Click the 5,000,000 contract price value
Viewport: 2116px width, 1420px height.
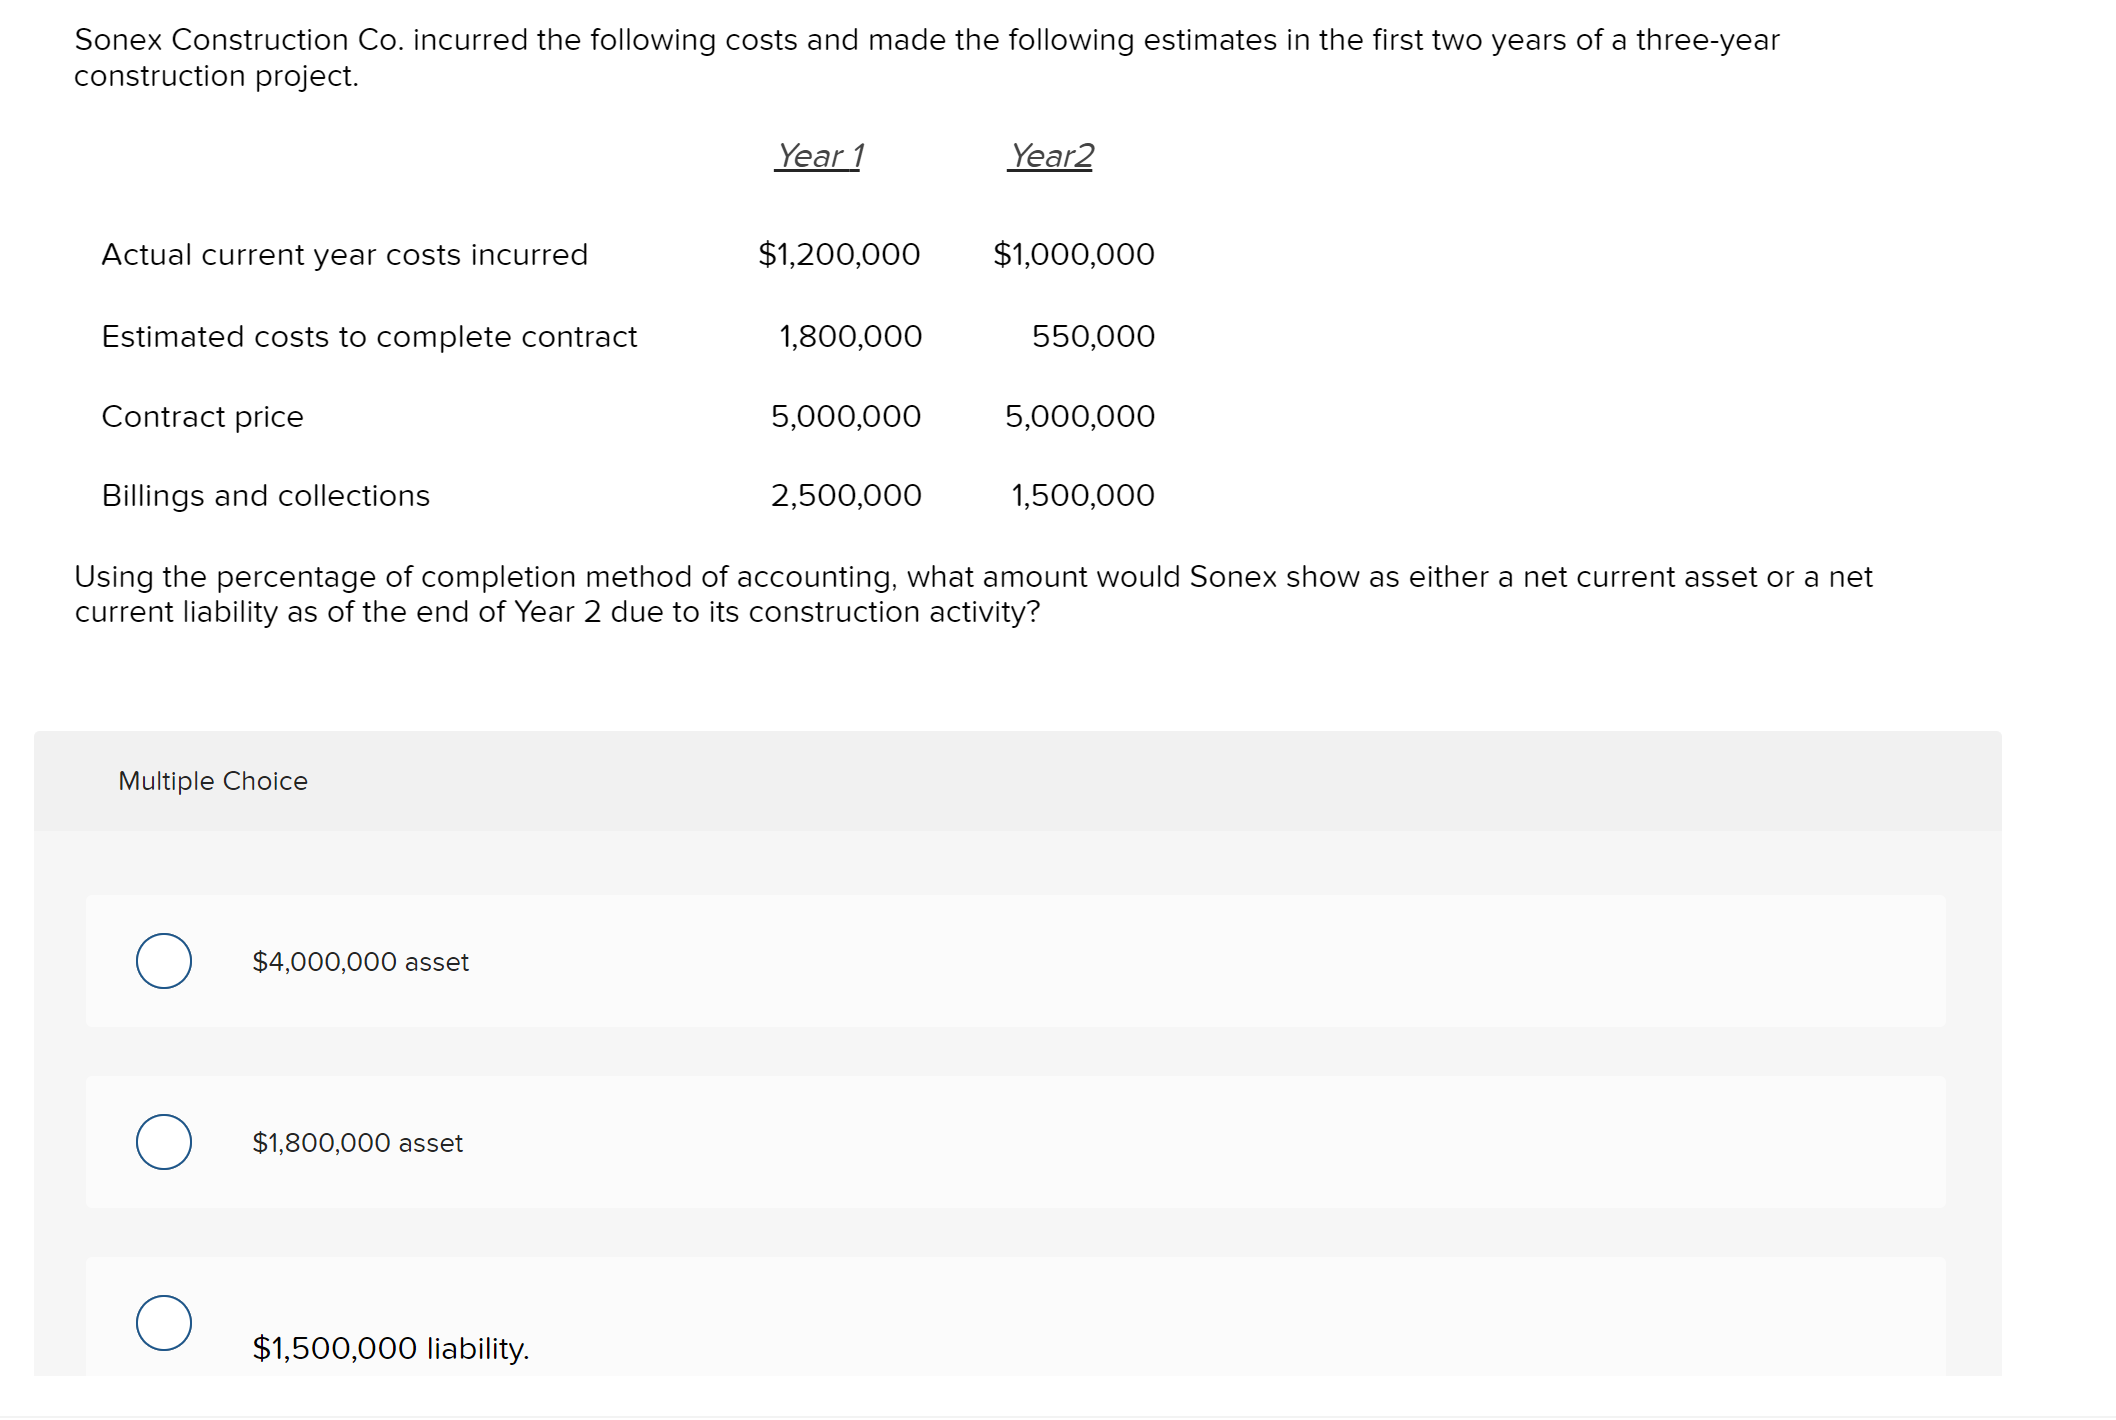tap(845, 416)
